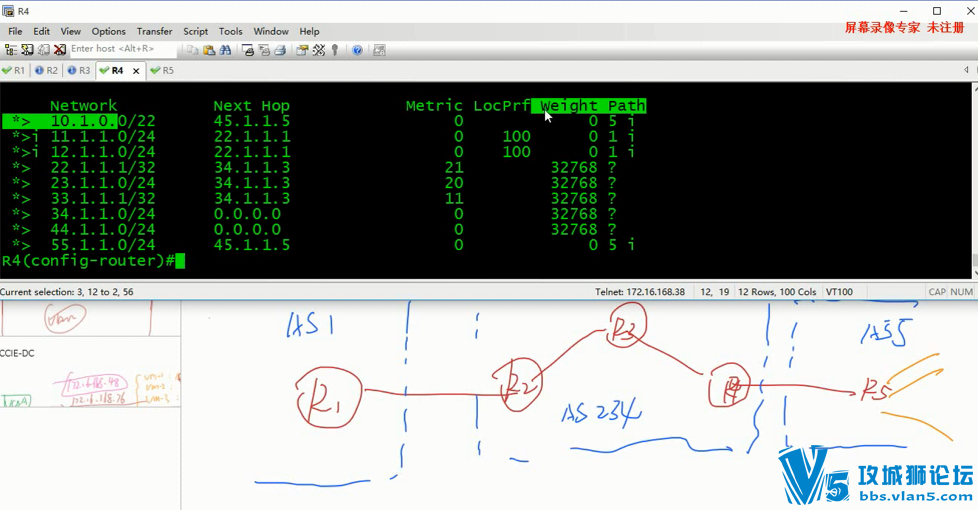The width and height of the screenshot is (978, 510).
Task: Click the 'LocPrf' column header text
Action: 501,105
